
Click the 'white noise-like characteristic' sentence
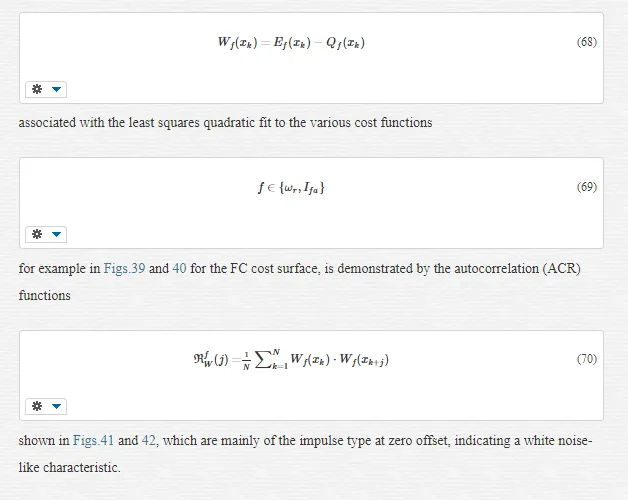click(305, 454)
